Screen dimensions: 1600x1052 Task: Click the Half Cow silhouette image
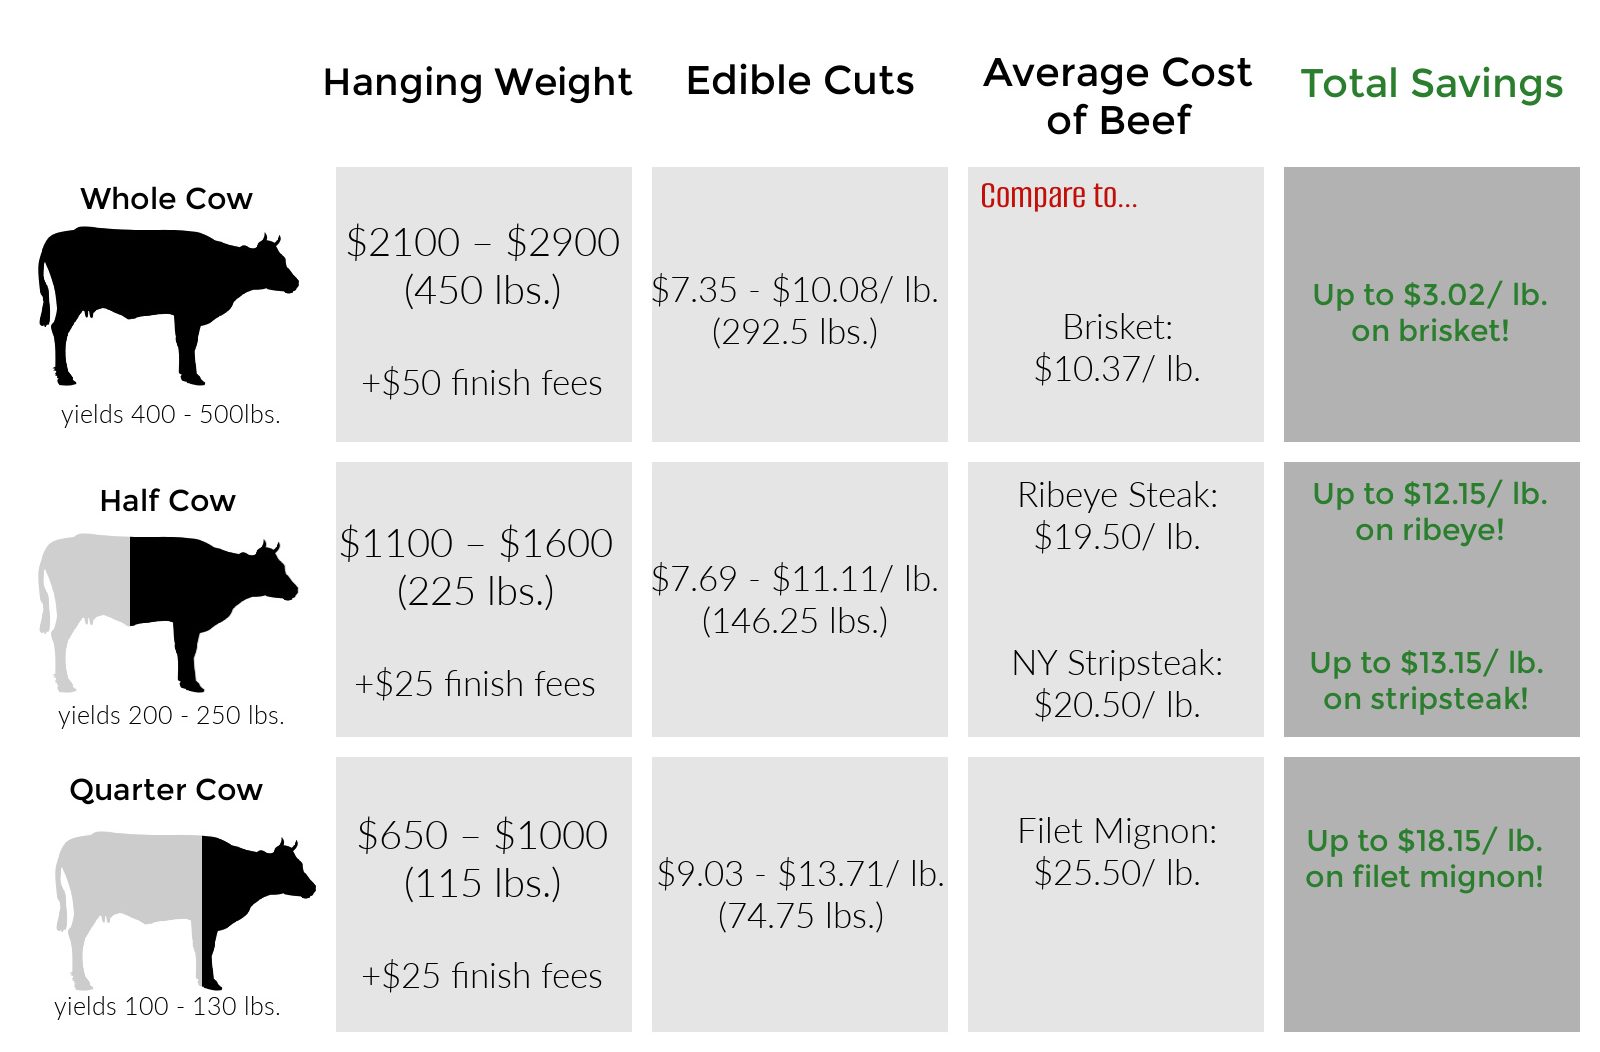pyautogui.click(x=165, y=600)
